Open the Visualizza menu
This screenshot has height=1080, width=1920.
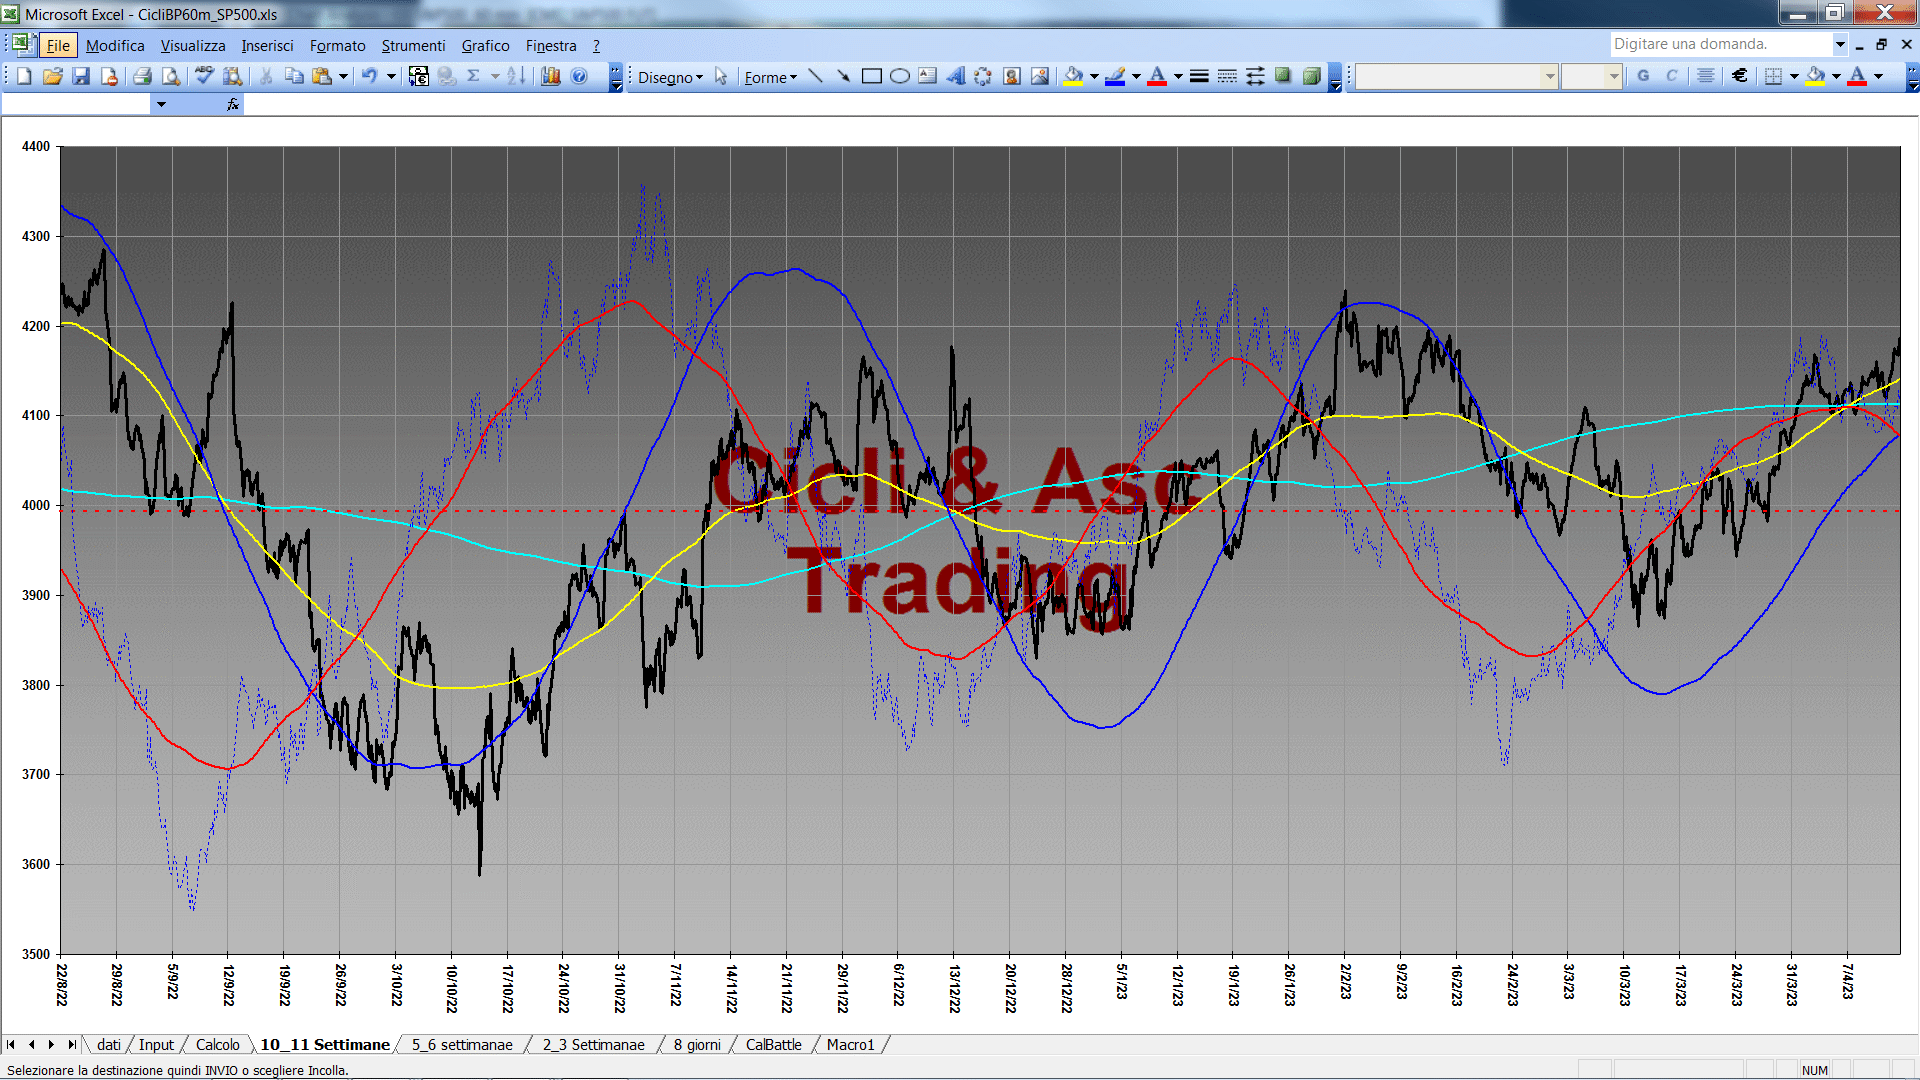(193, 45)
